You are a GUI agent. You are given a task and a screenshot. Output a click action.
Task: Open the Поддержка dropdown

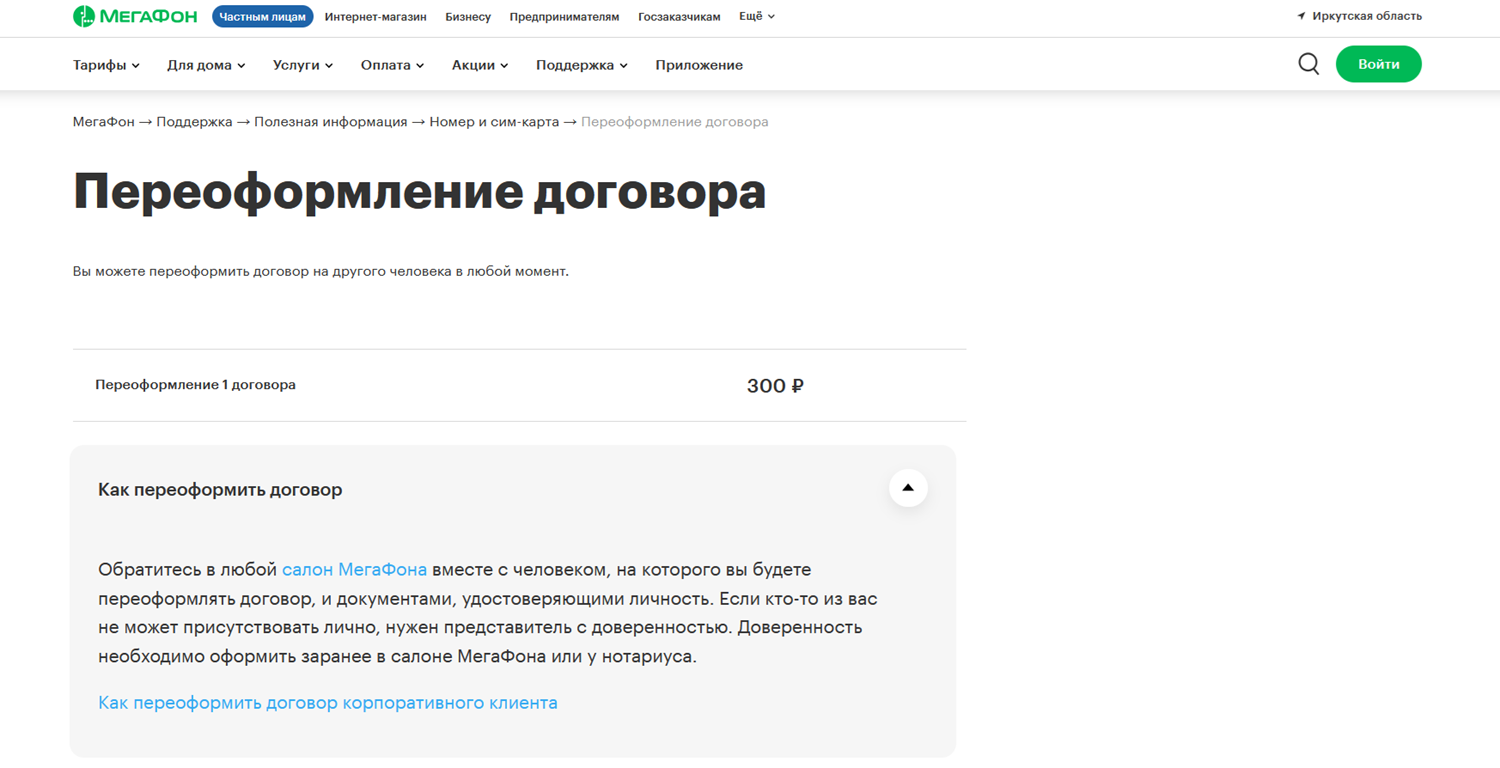pyautogui.click(x=582, y=65)
